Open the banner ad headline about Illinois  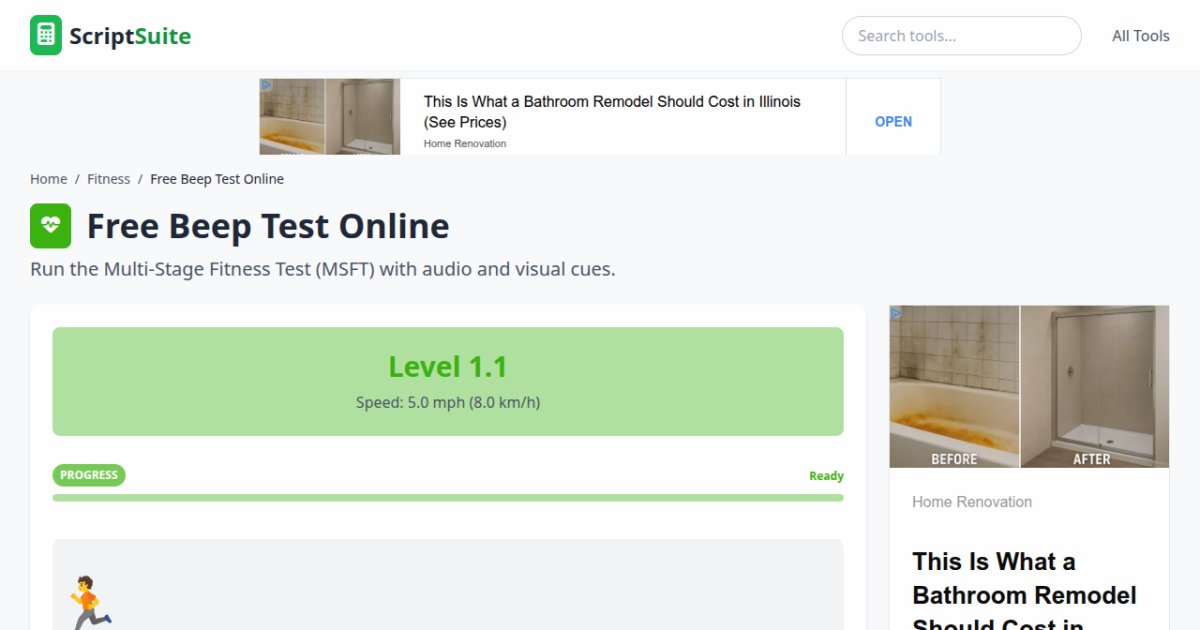611,111
